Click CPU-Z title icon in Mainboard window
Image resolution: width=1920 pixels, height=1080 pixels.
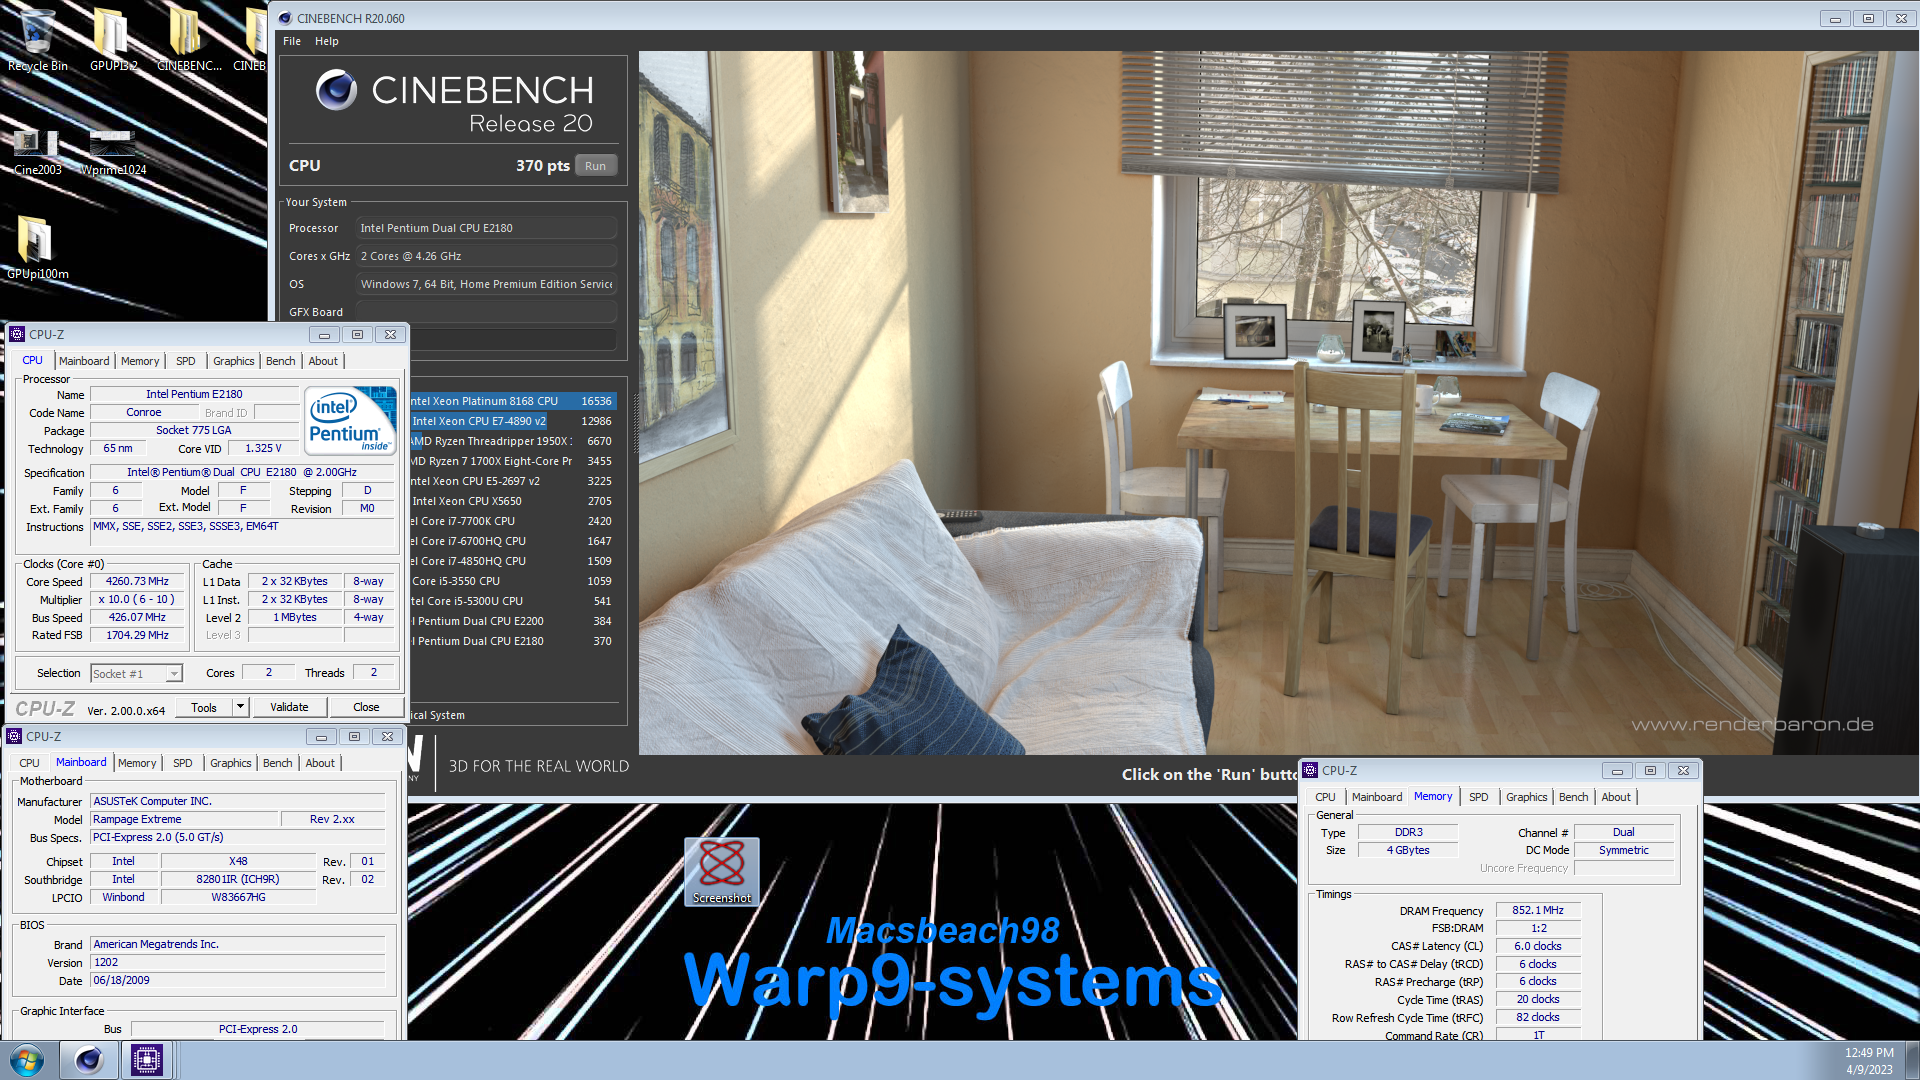pos(14,736)
